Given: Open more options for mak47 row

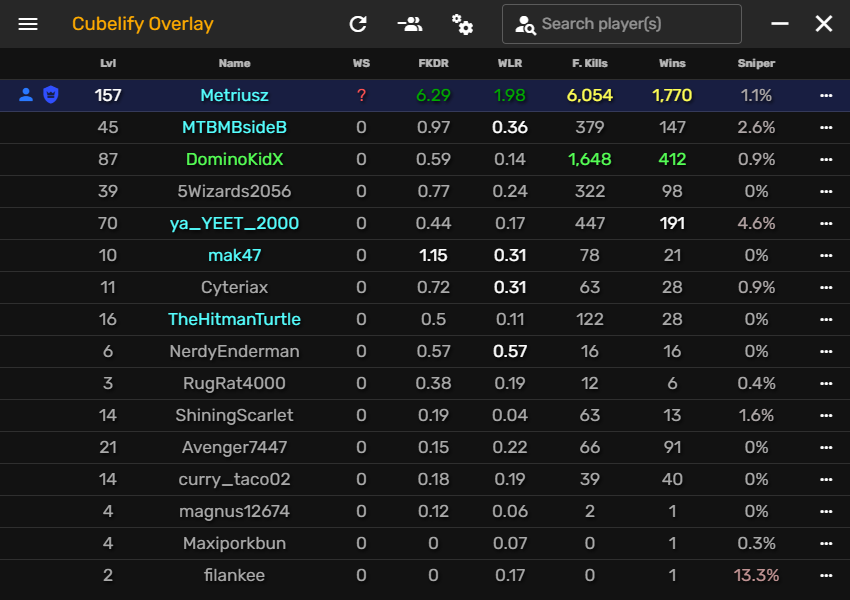Looking at the screenshot, I should 826,256.
